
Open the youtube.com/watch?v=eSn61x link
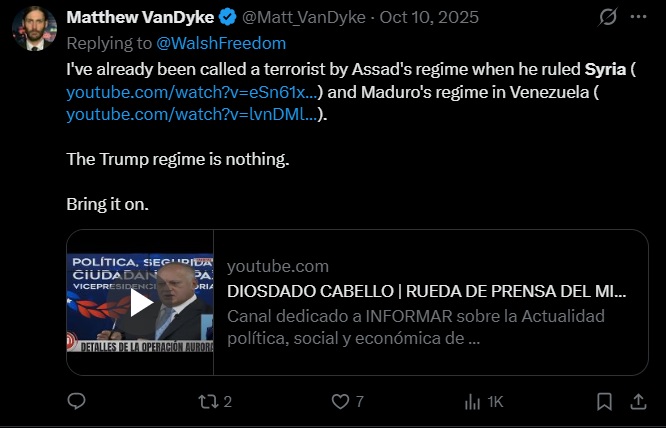(193, 92)
